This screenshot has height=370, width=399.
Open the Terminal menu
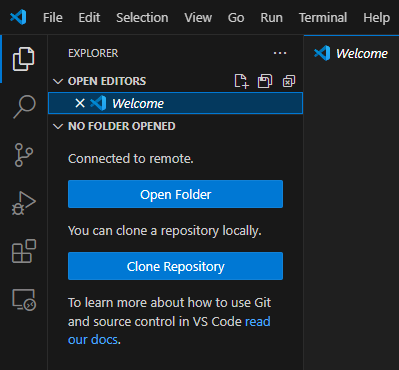(x=323, y=17)
